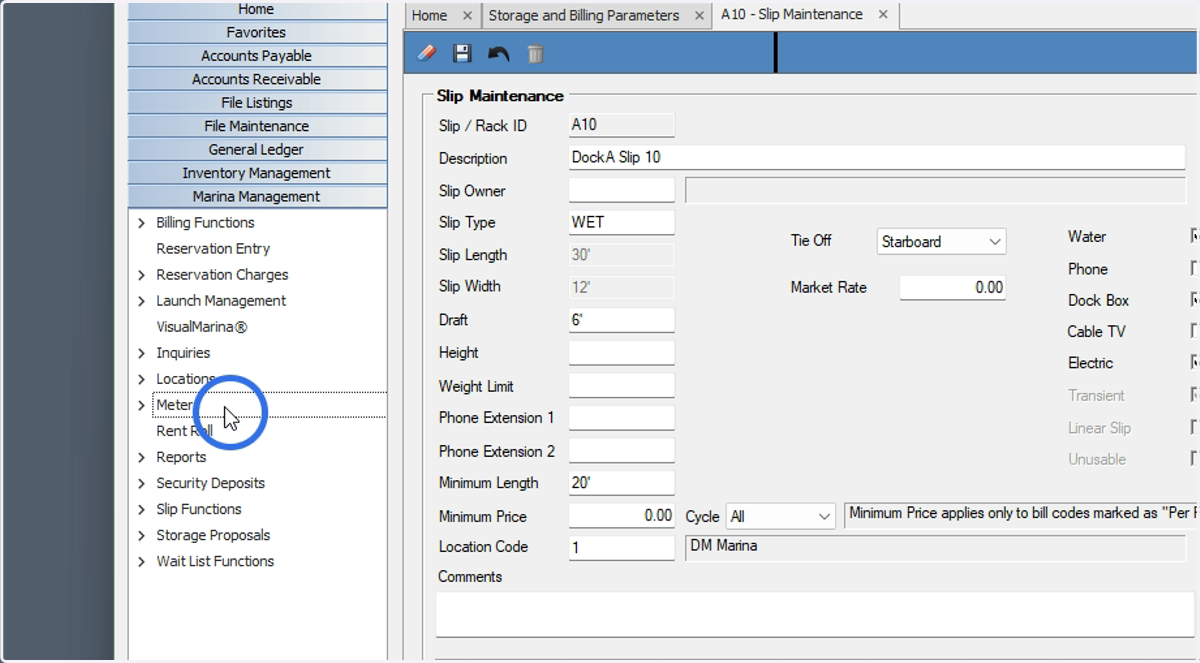Expand the Reservation Charges tree node
The height and width of the screenshot is (663, 1200).
(141, 275)
